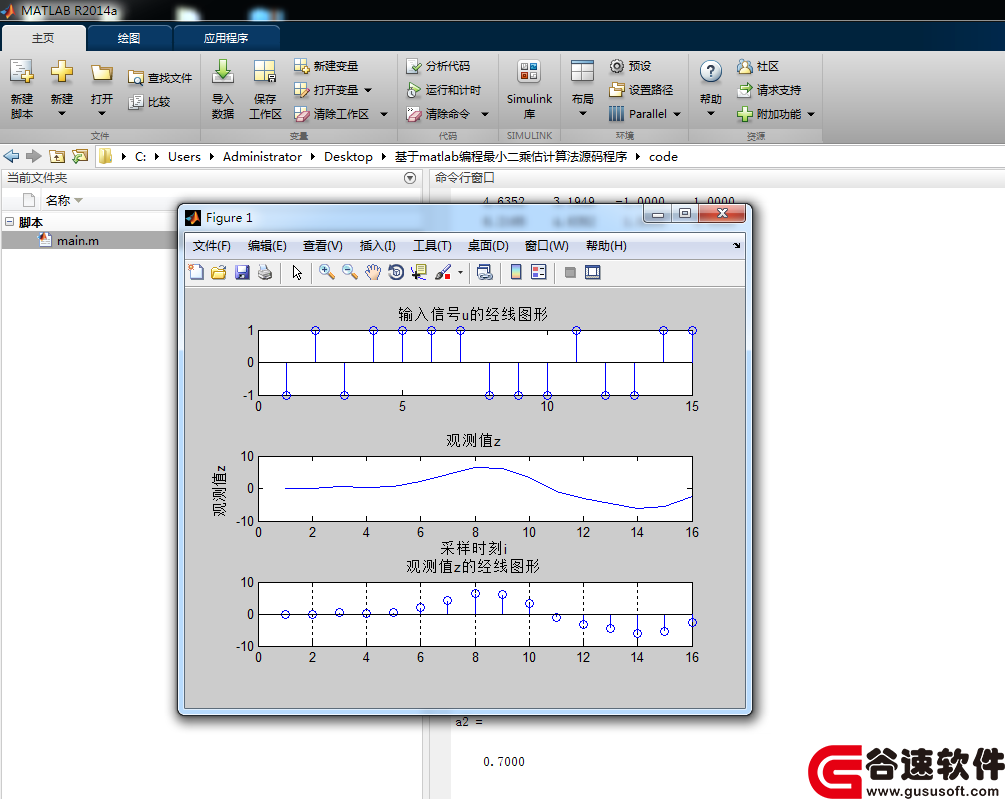The height and width of the screenshot is (799, 1005).
Task: Click Request Support (请求支持) icon
Action: pyautogui.click(x=744, y=90)
